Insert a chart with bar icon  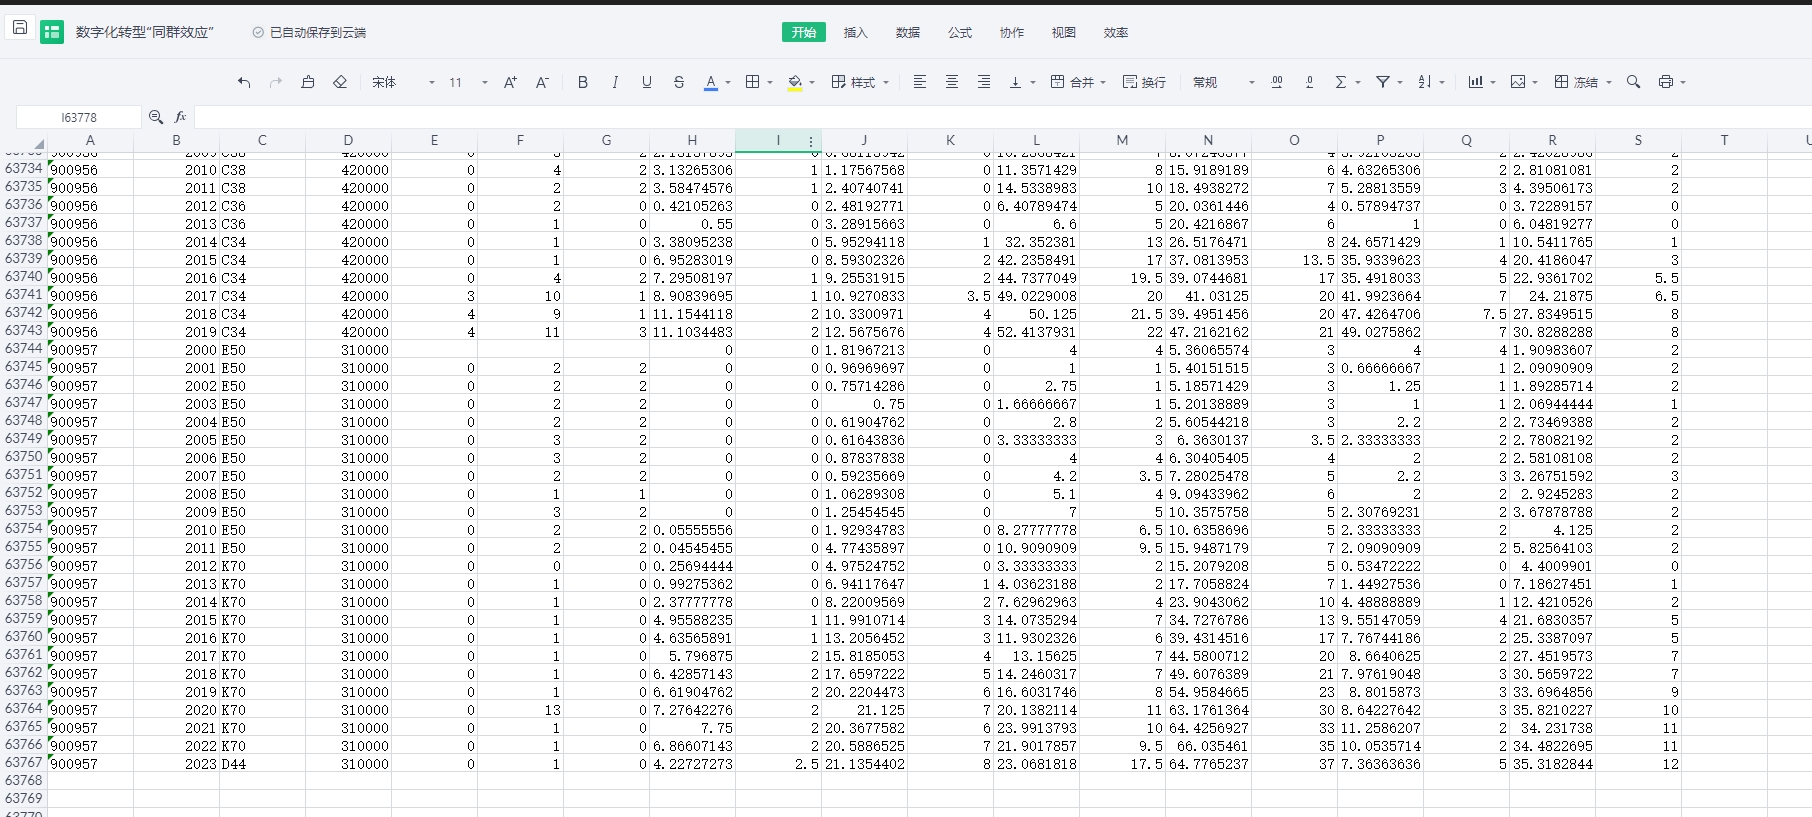tap(1475, 82)
